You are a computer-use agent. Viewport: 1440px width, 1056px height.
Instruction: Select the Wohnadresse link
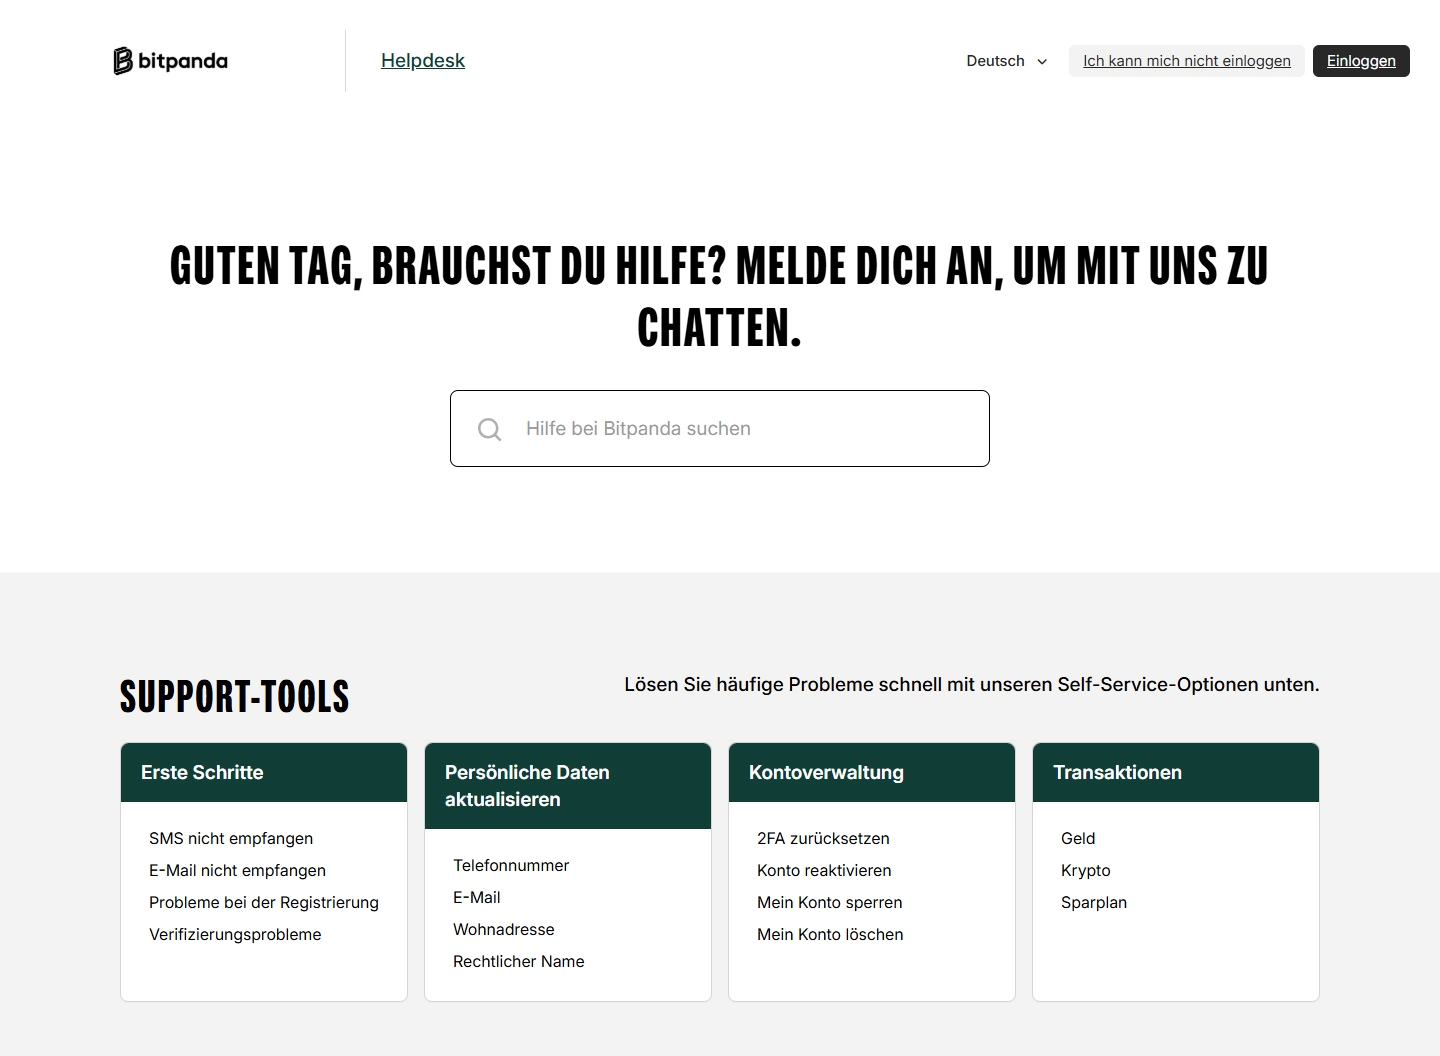coord(504,929)
